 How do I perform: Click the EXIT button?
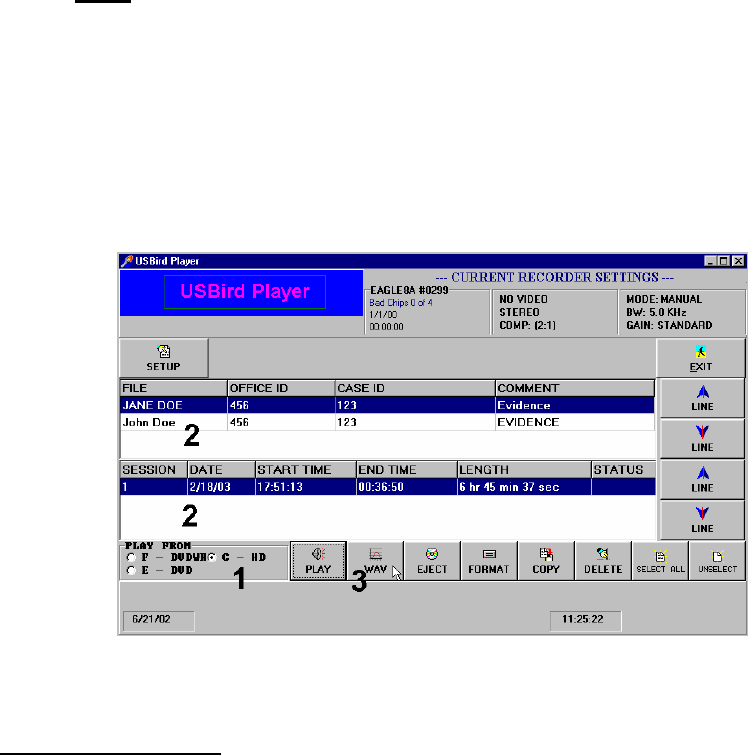[701, 358]
